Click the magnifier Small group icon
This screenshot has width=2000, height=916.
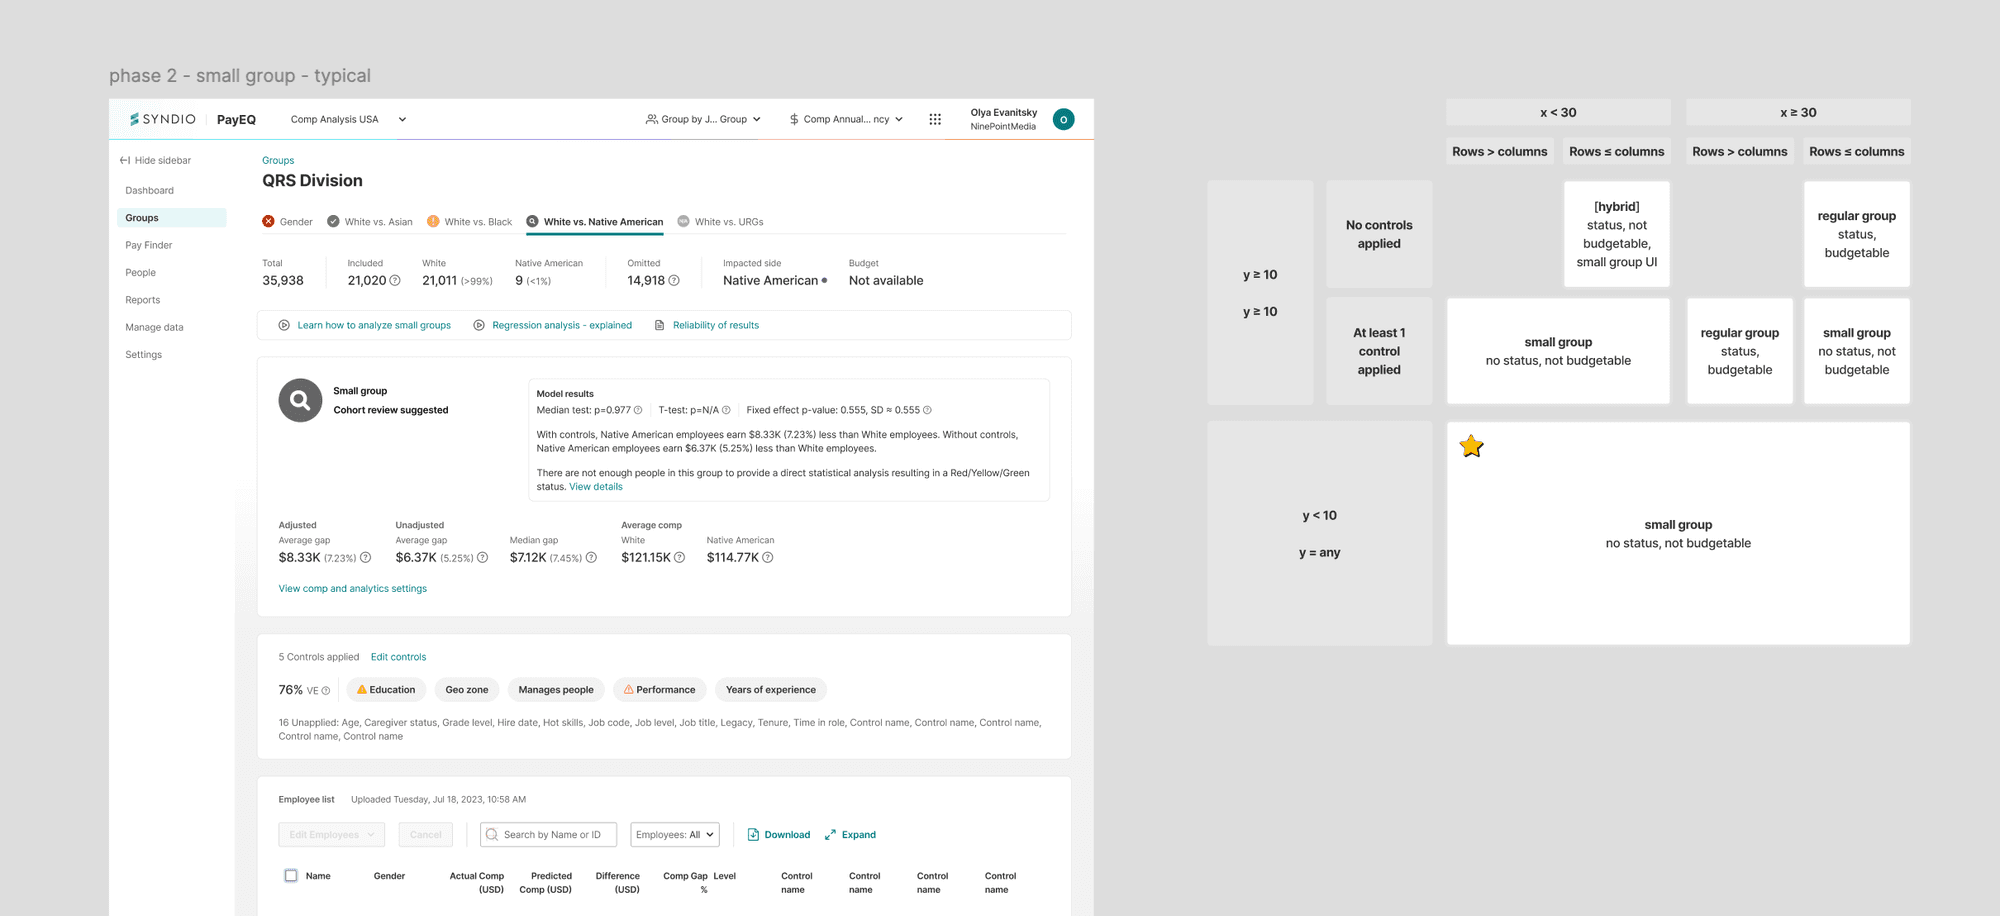300,400
